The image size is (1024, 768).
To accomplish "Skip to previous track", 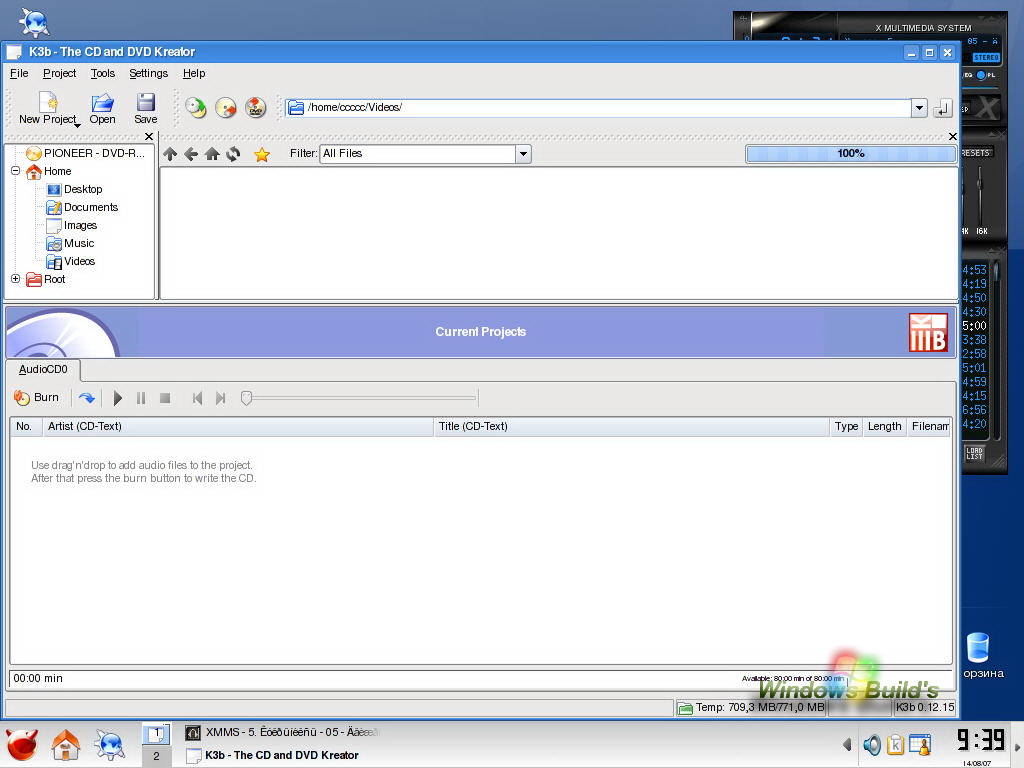I will (197, 398).
